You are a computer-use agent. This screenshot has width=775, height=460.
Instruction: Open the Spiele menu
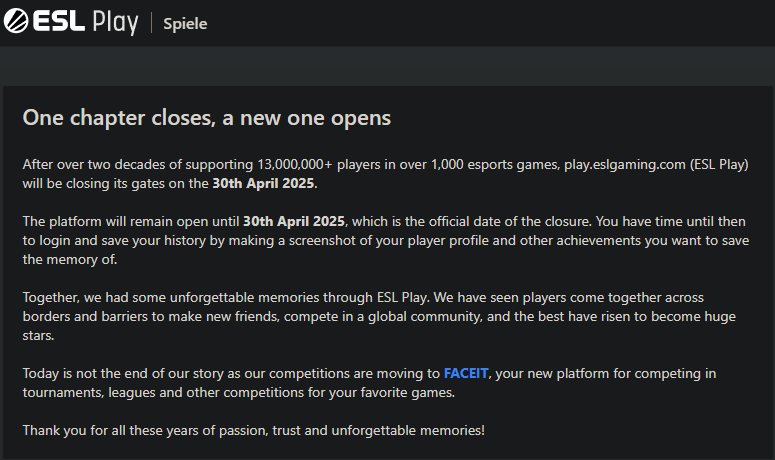tap(185, 24)
